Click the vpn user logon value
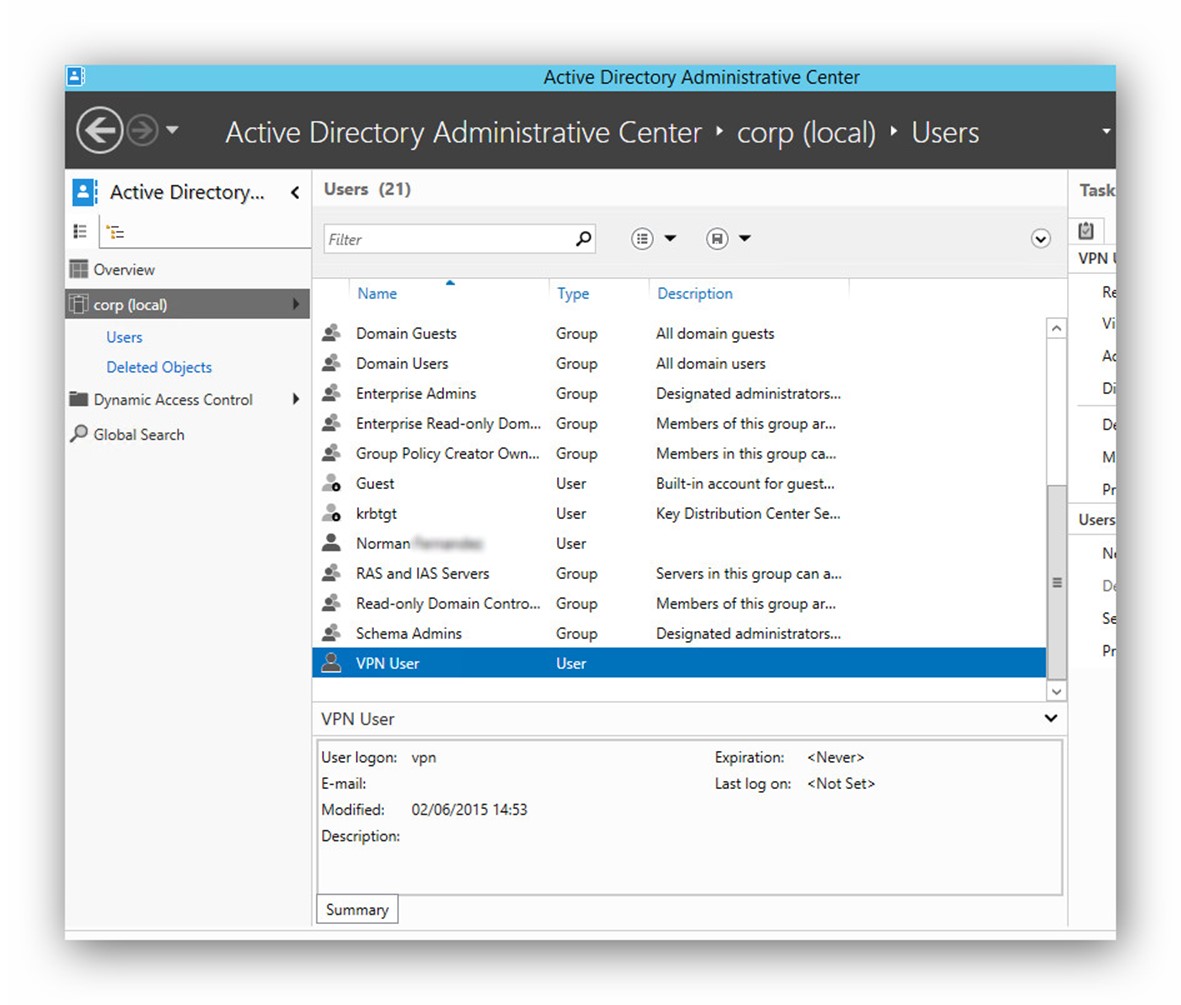This screenshot has height=1005, width=1181. click(423, 758)
